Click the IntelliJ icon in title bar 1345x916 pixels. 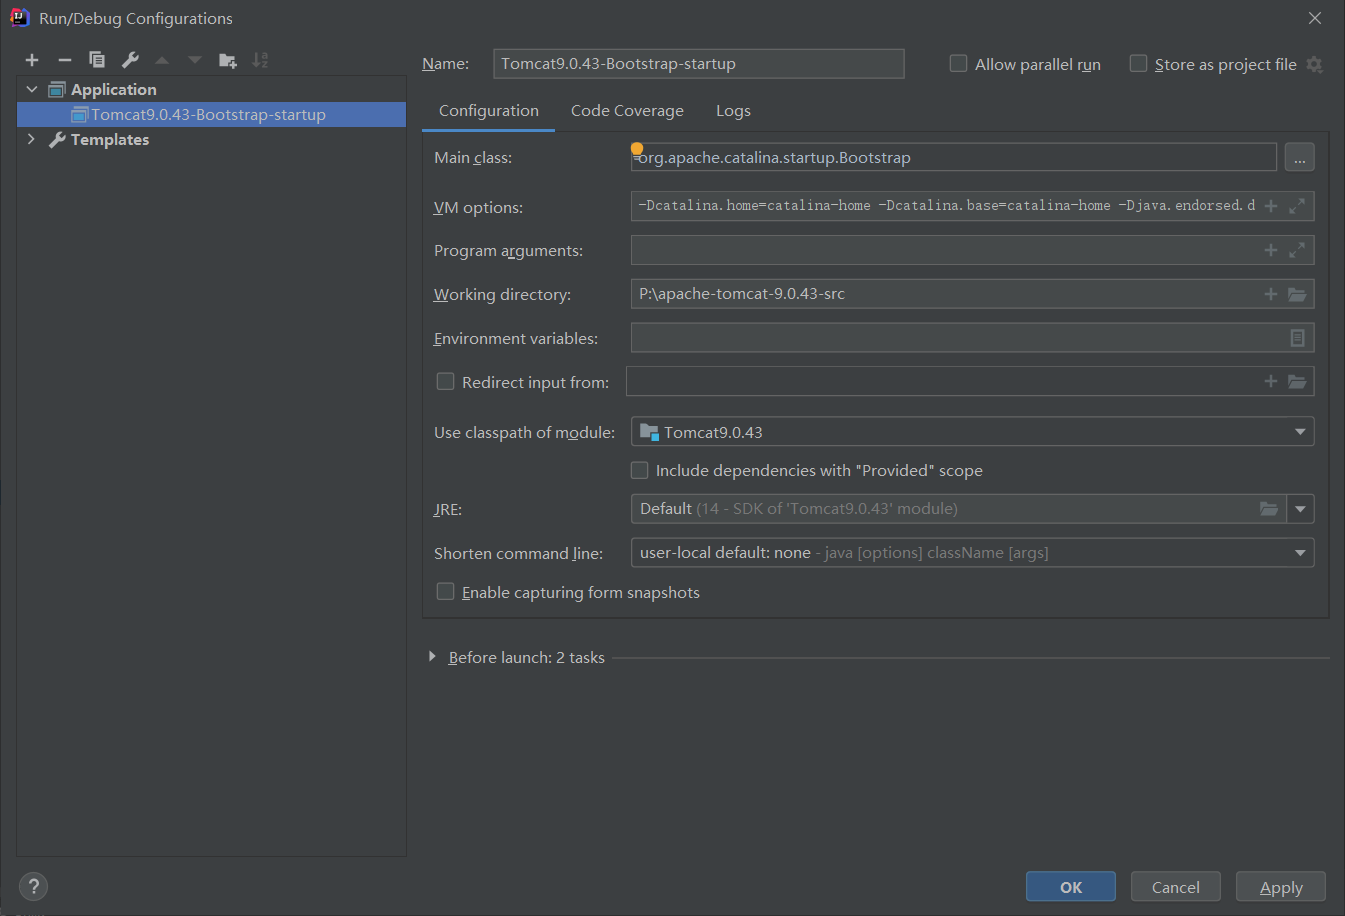[19, 18]
